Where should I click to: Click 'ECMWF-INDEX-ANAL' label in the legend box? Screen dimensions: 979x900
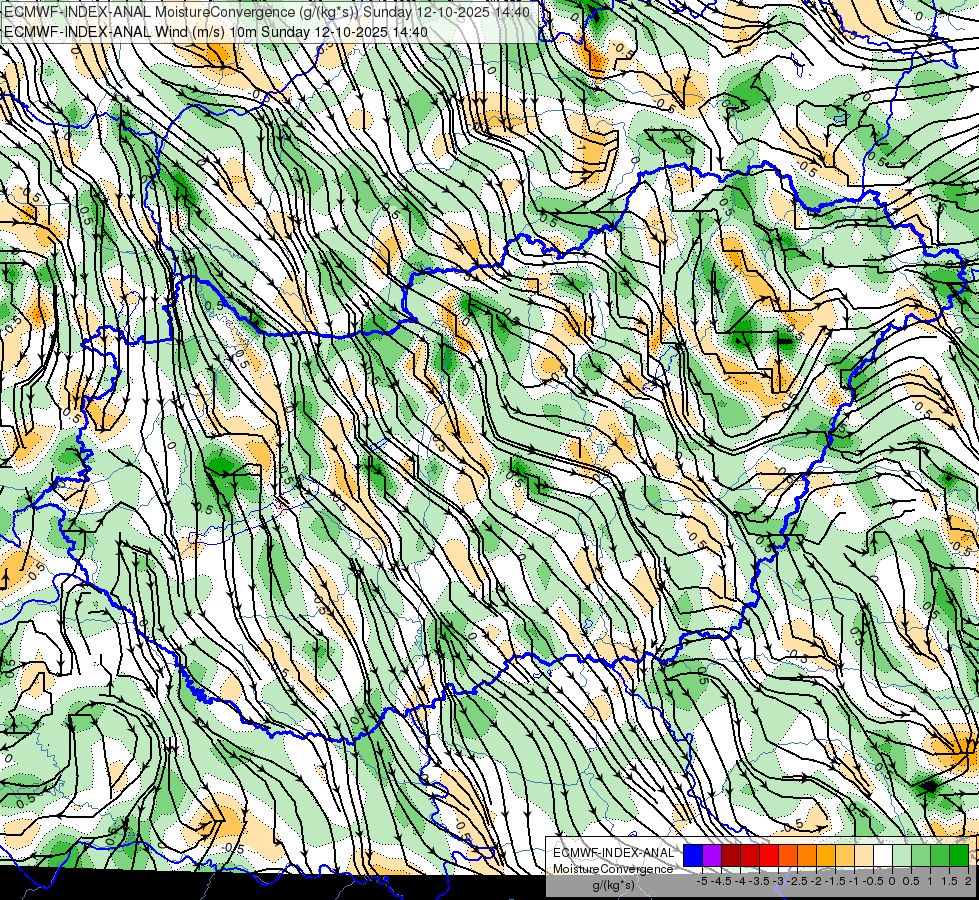[614, 853]
